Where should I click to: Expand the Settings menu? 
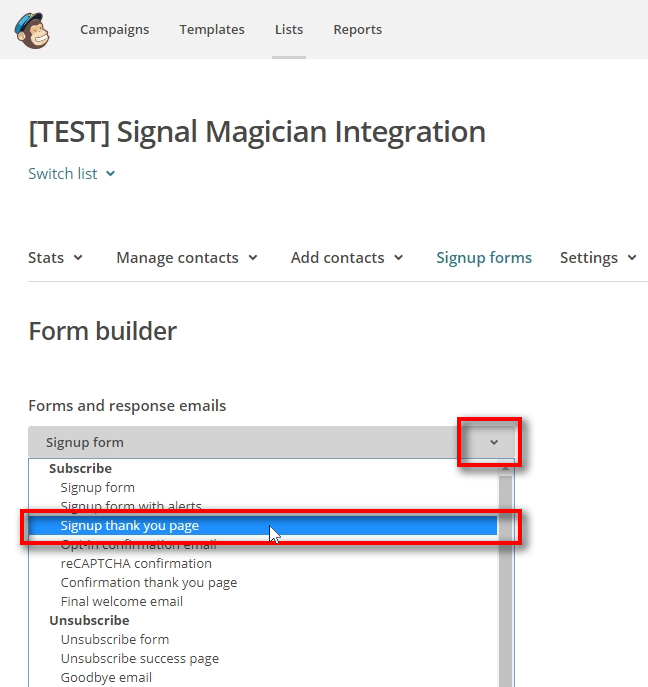598,258
